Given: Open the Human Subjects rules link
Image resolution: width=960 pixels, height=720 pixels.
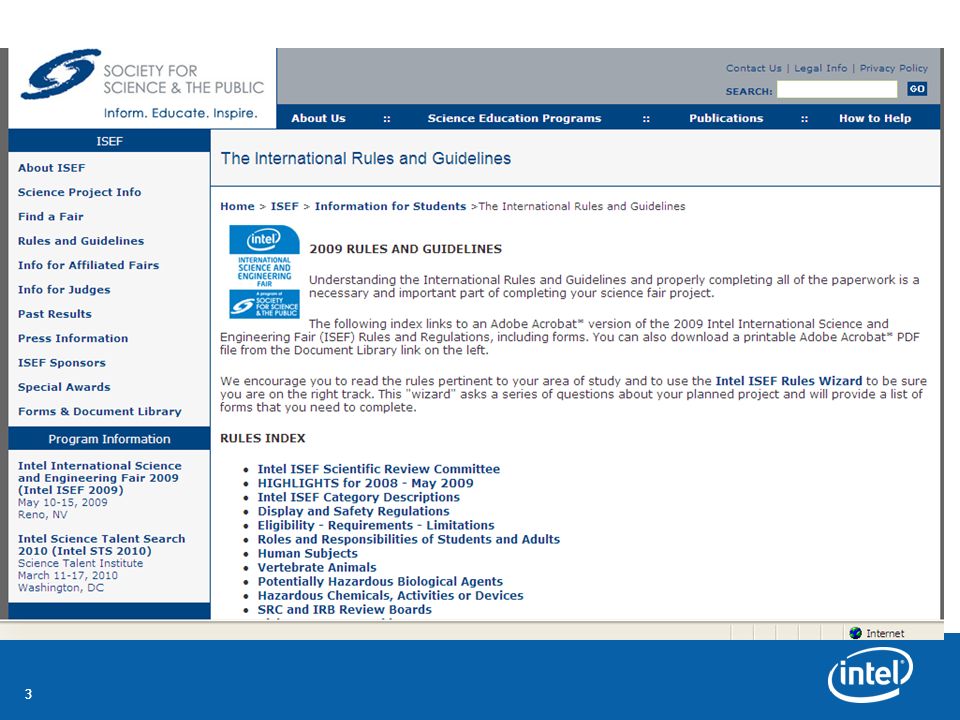Looking at the screenshot, I should (307, 553).
